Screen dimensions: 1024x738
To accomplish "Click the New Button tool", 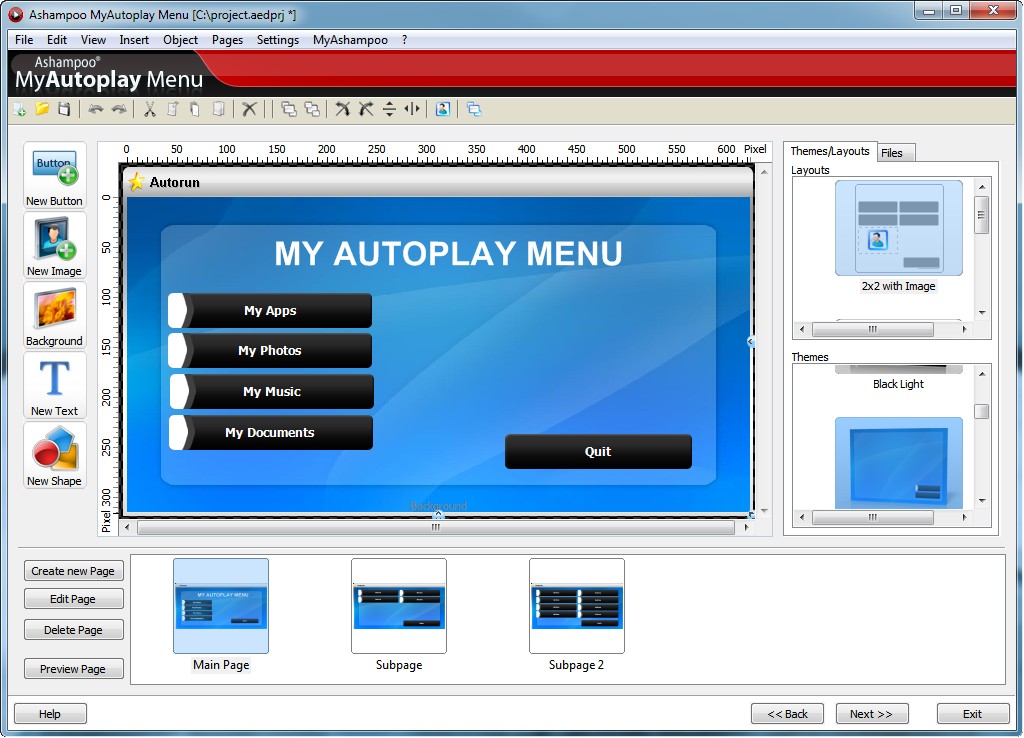I will (54, 175).
